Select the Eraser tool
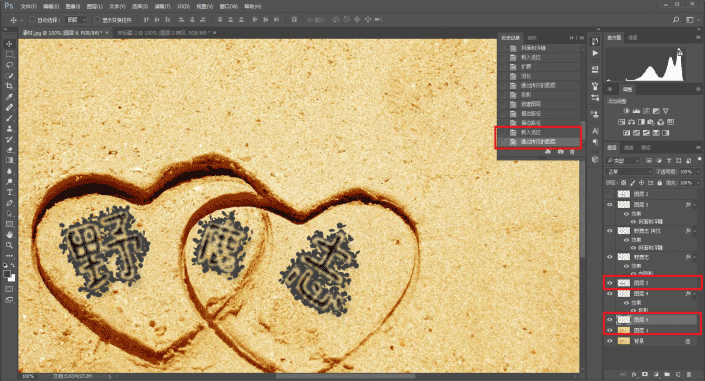Screen dimensions: 705x381 [9, 150]
